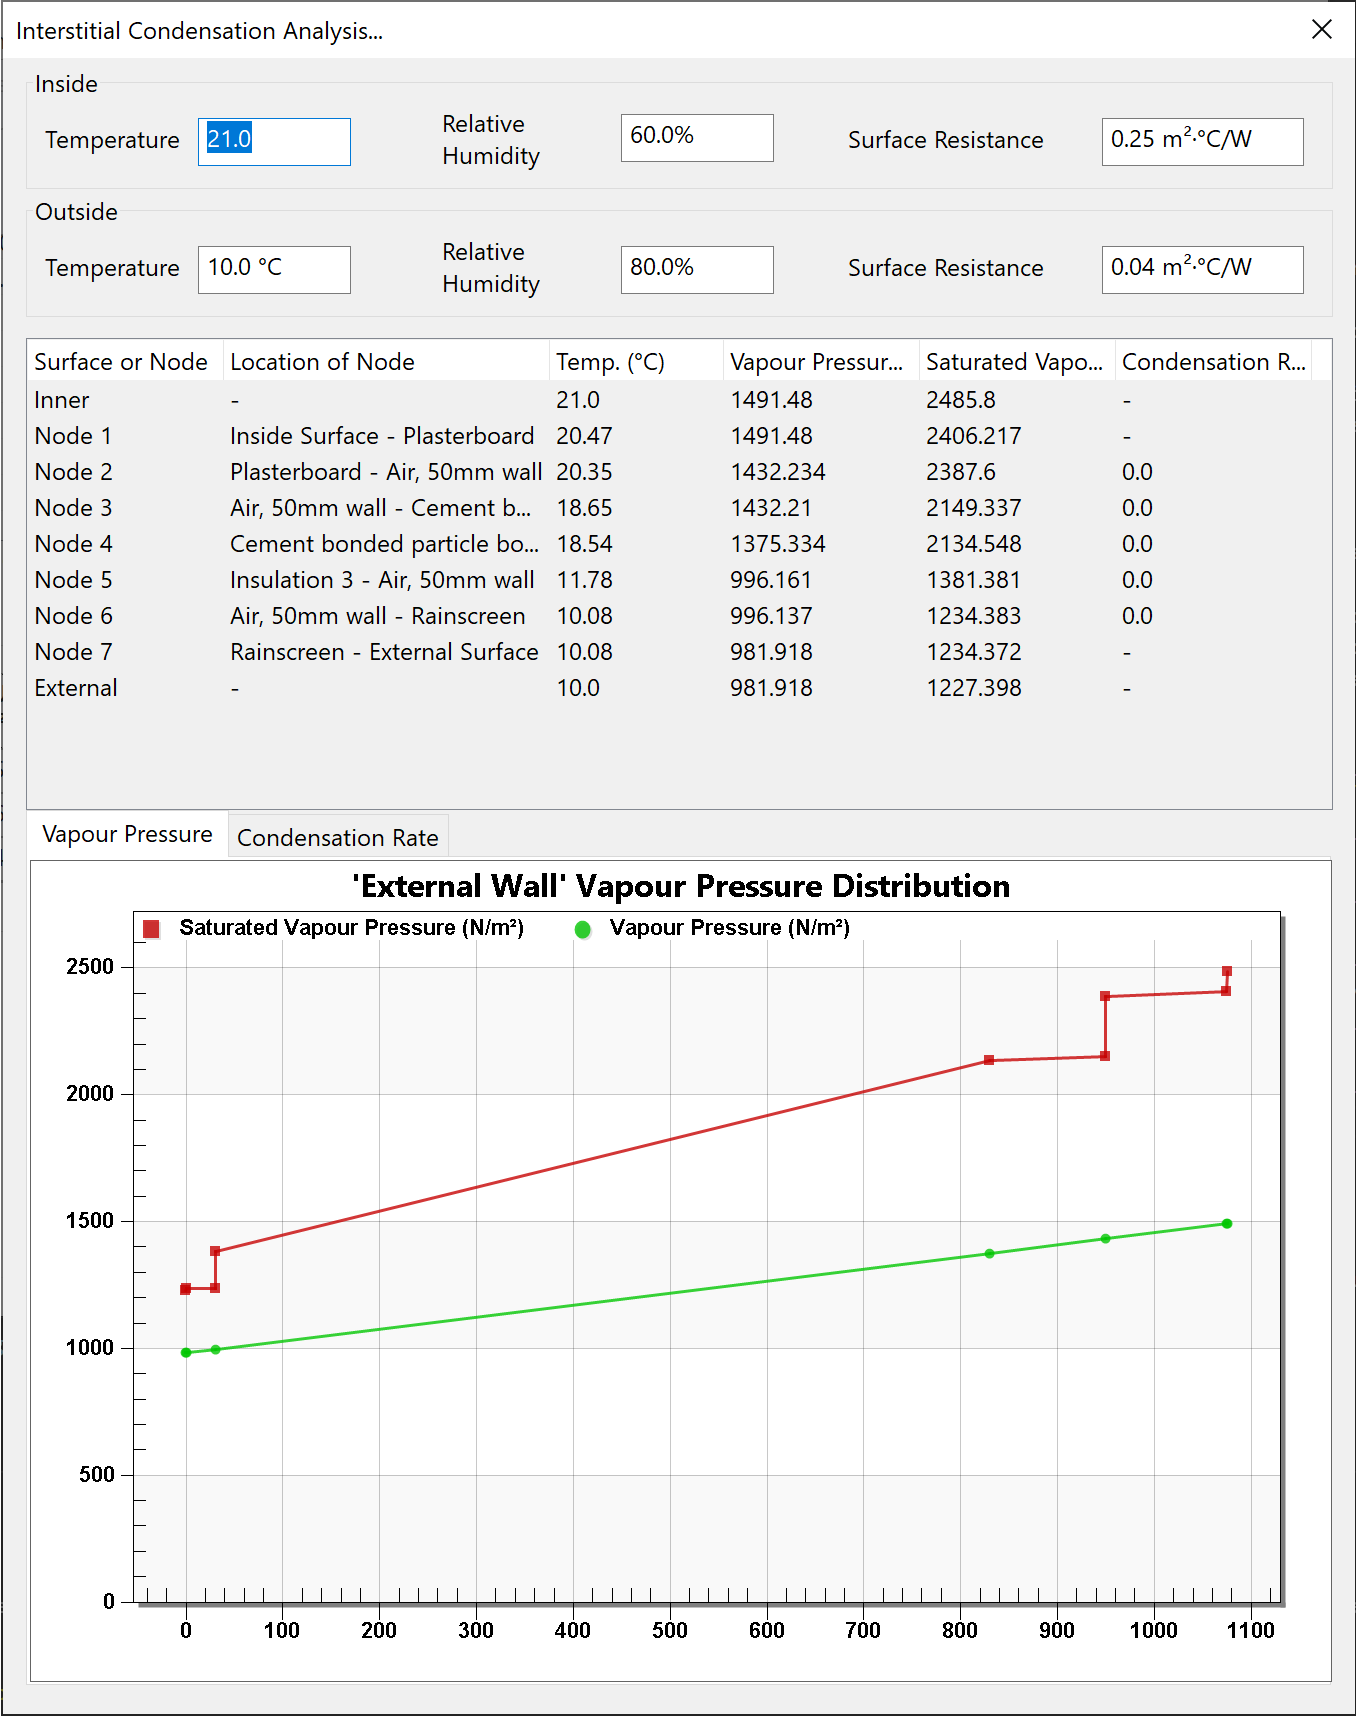This screenshot has width=1356, height=1716.
Task: Click the Inside Temperature field showing 21.0
Action: 274,141
